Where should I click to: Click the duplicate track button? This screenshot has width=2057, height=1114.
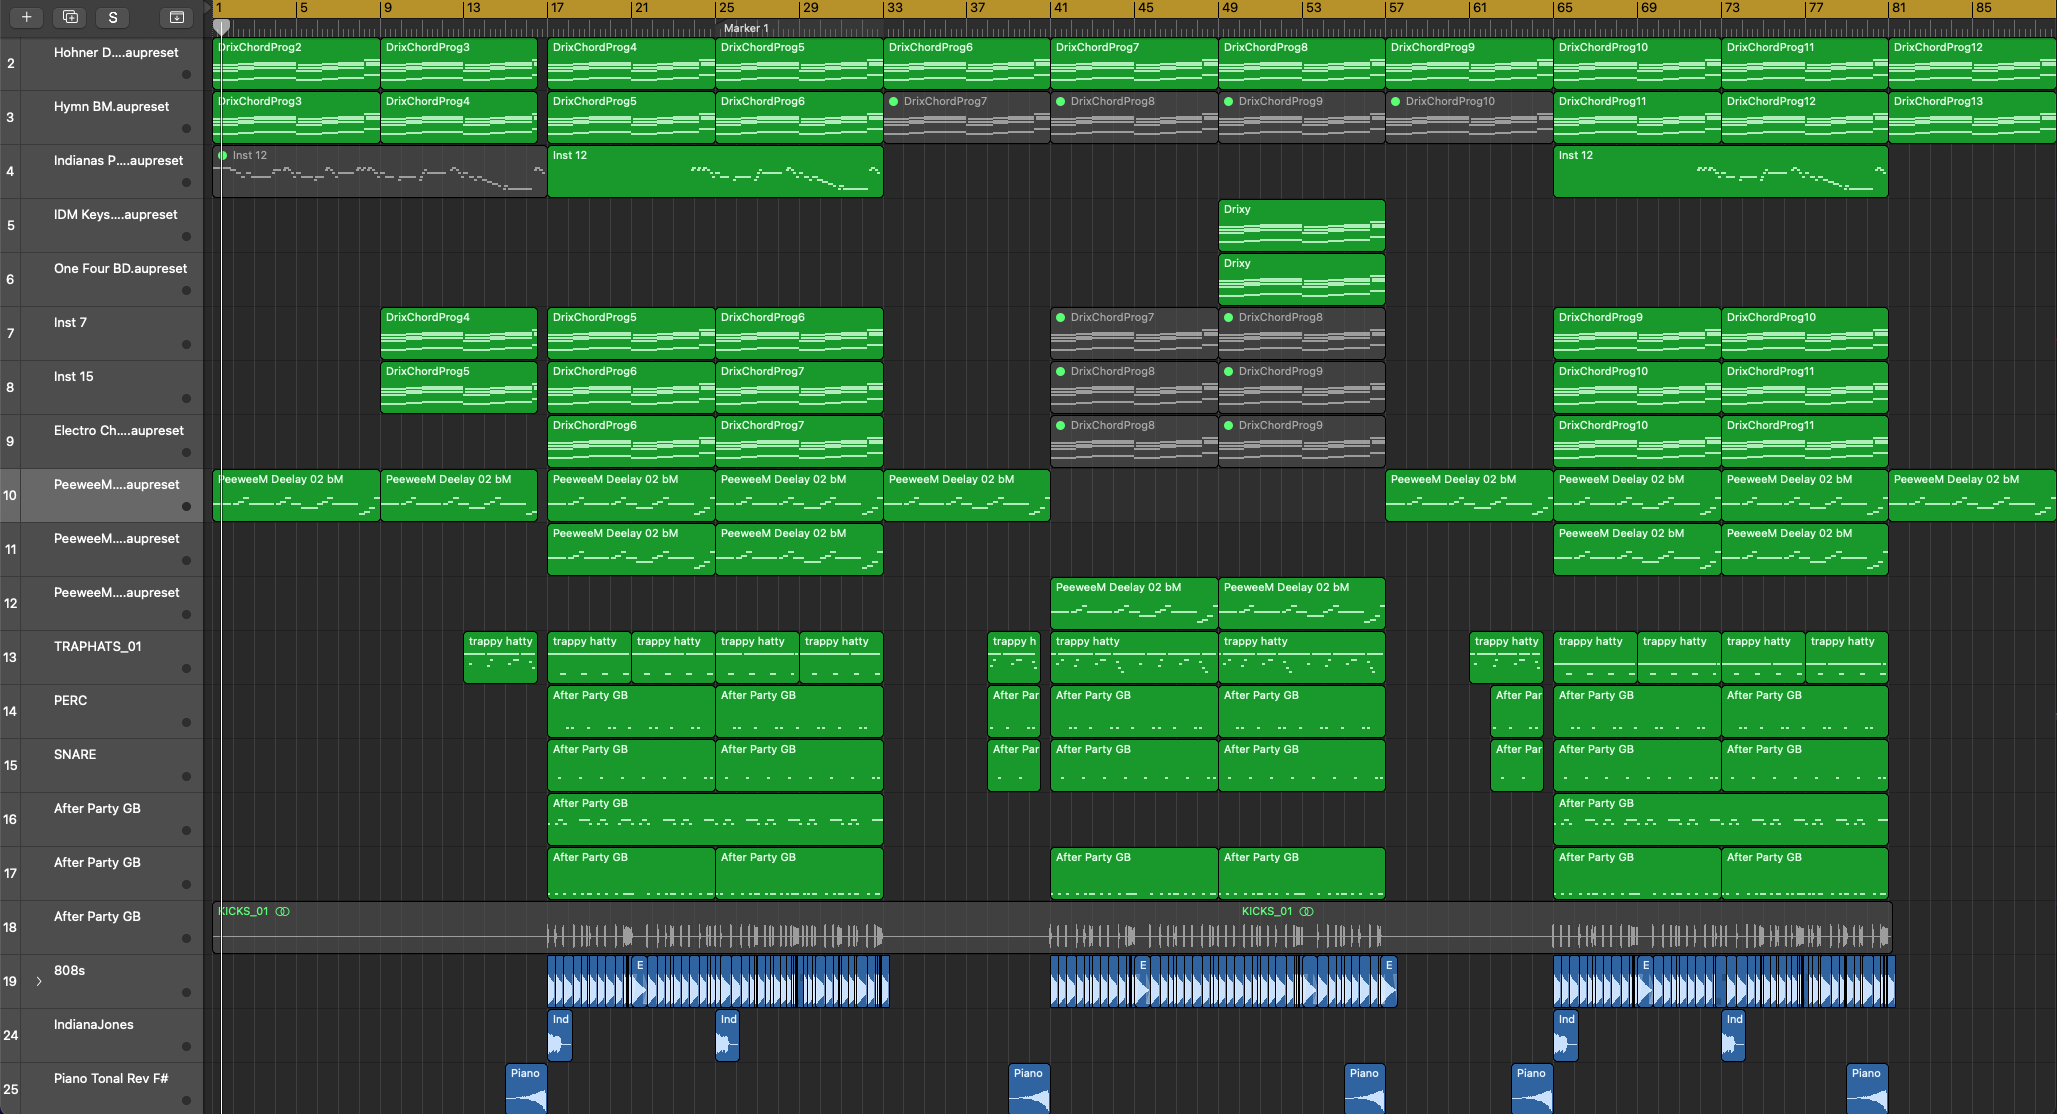70,17
